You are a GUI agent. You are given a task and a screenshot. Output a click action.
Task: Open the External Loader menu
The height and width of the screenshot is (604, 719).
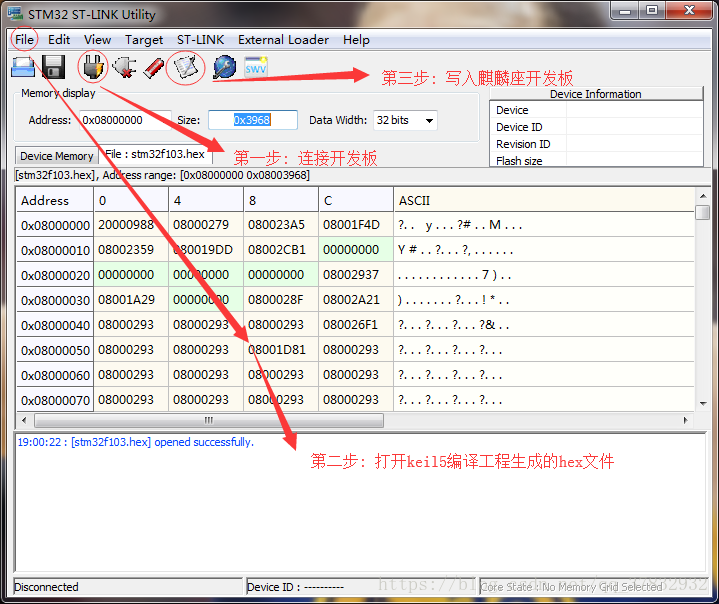click(283, 39)
